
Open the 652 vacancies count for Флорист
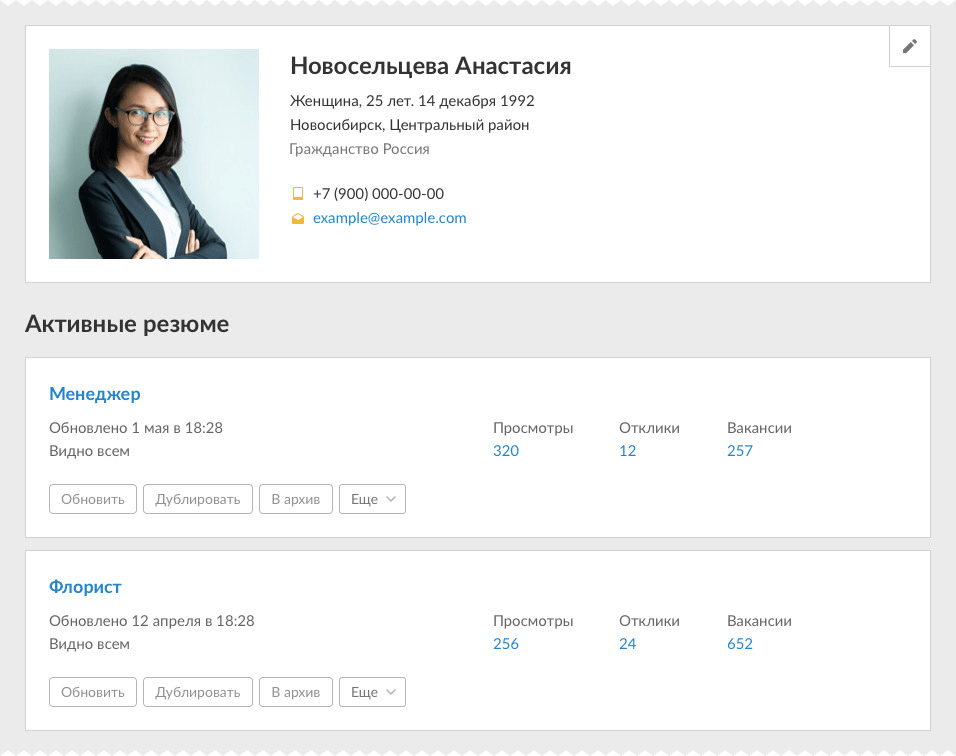[x=740, y=644]
